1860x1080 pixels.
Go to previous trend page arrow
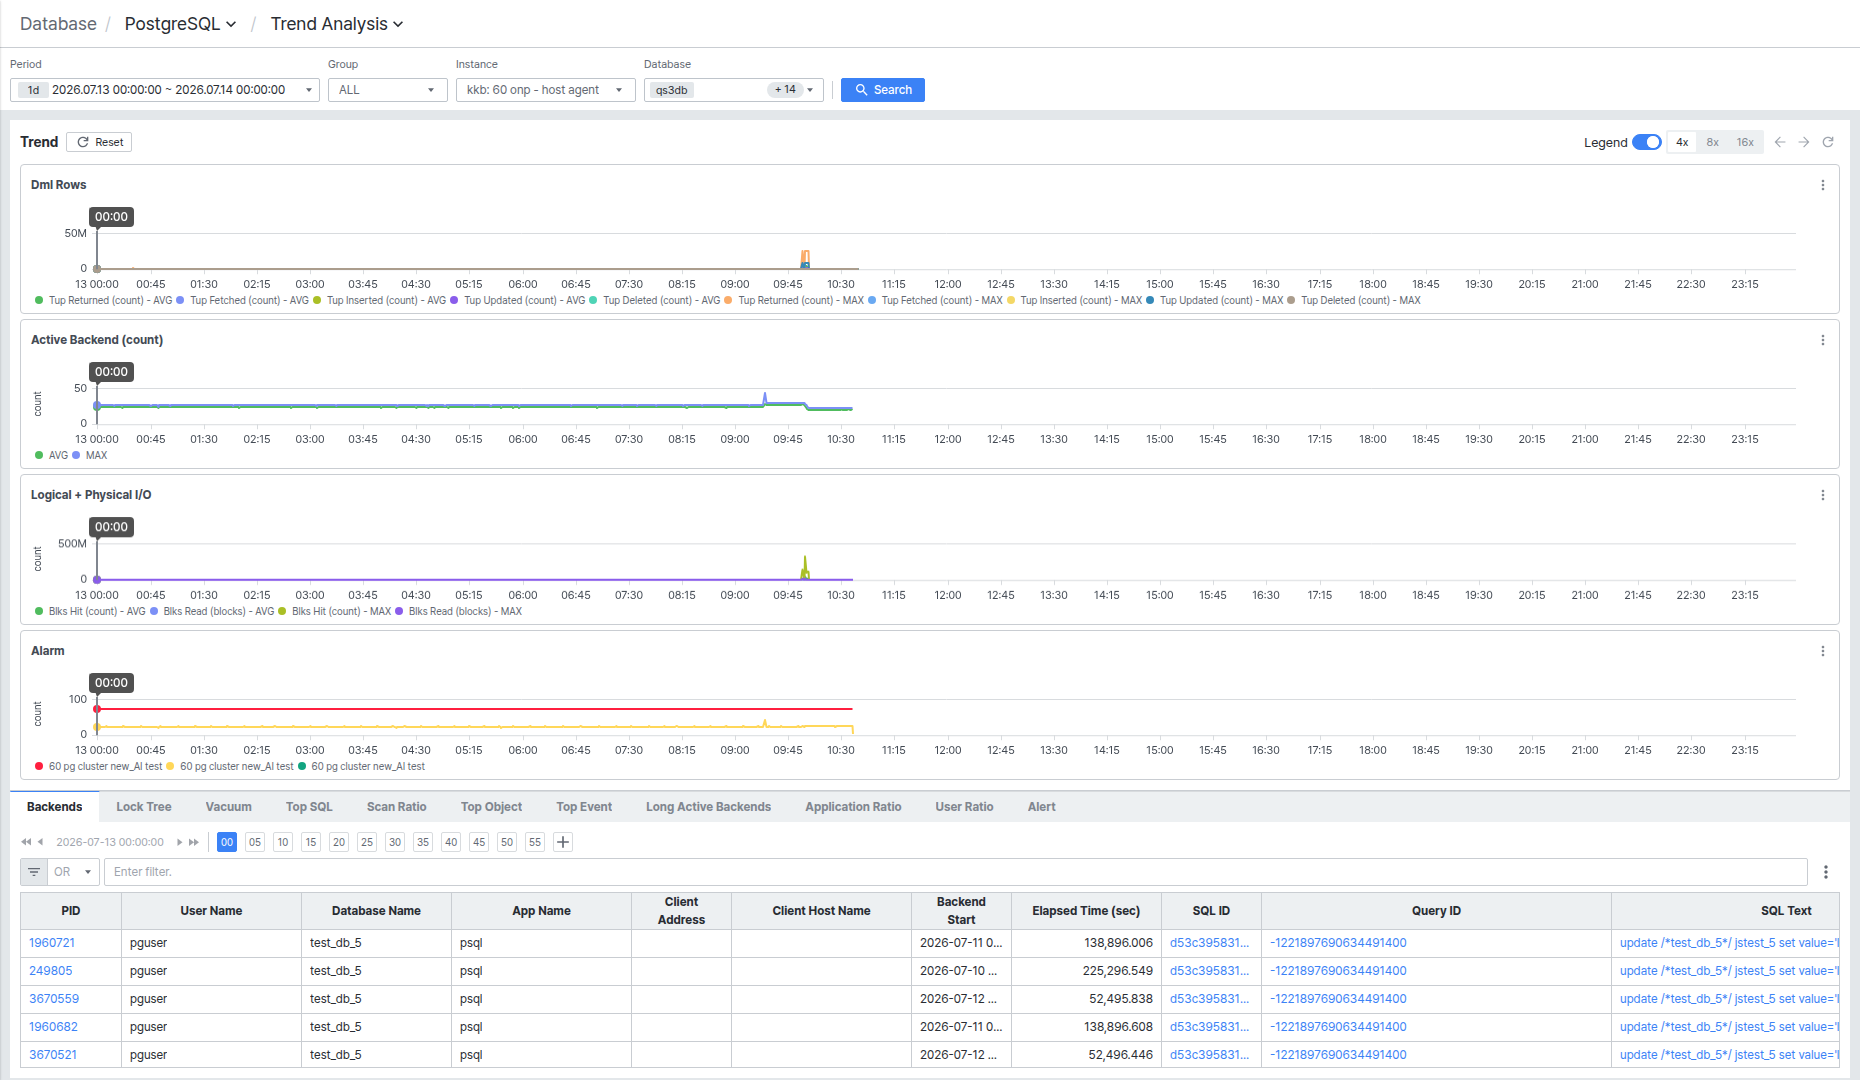1780,142
